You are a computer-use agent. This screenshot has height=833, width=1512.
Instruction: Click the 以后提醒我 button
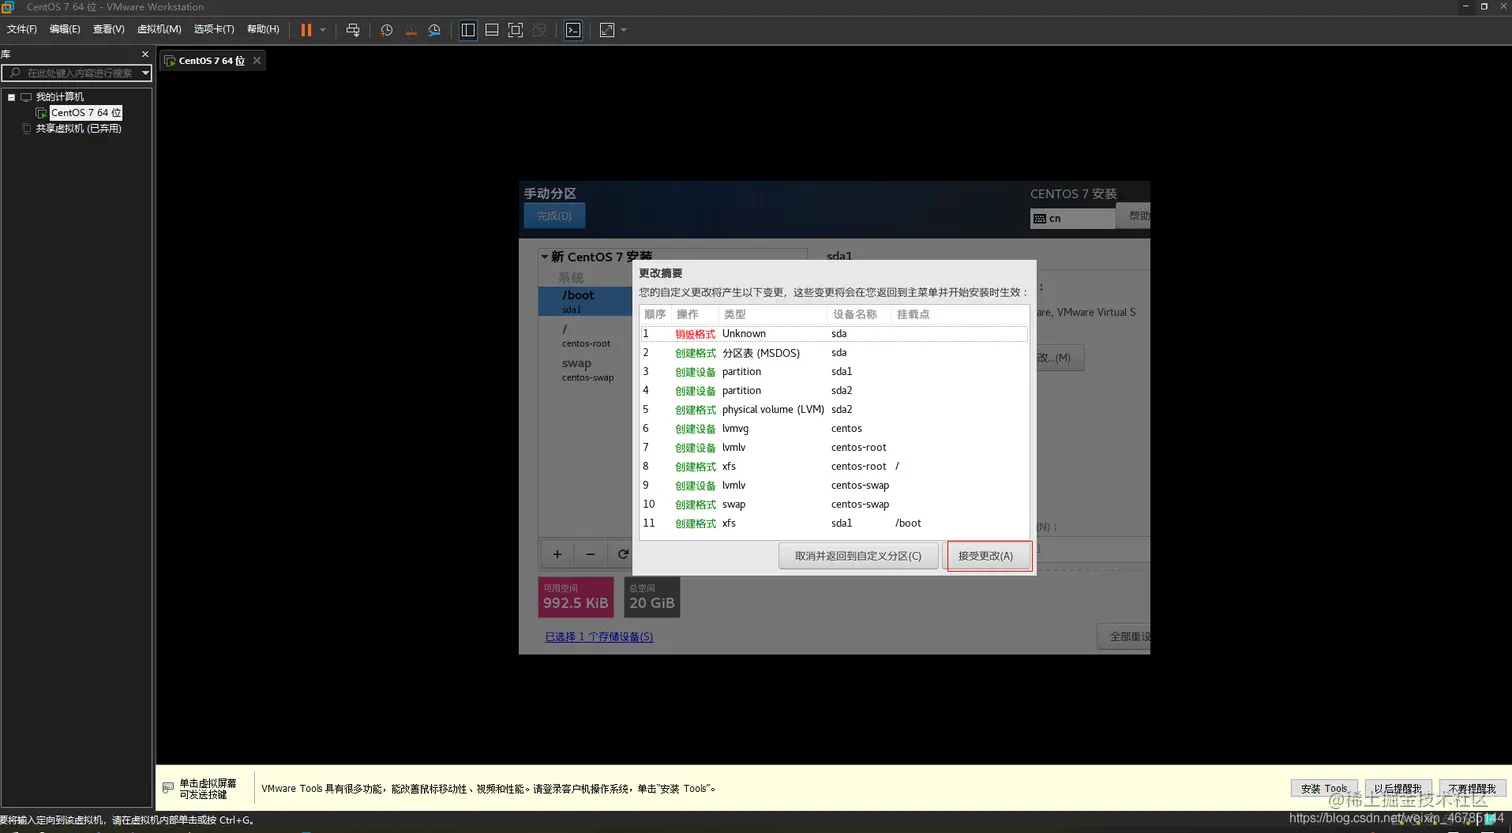[1398, 789]
